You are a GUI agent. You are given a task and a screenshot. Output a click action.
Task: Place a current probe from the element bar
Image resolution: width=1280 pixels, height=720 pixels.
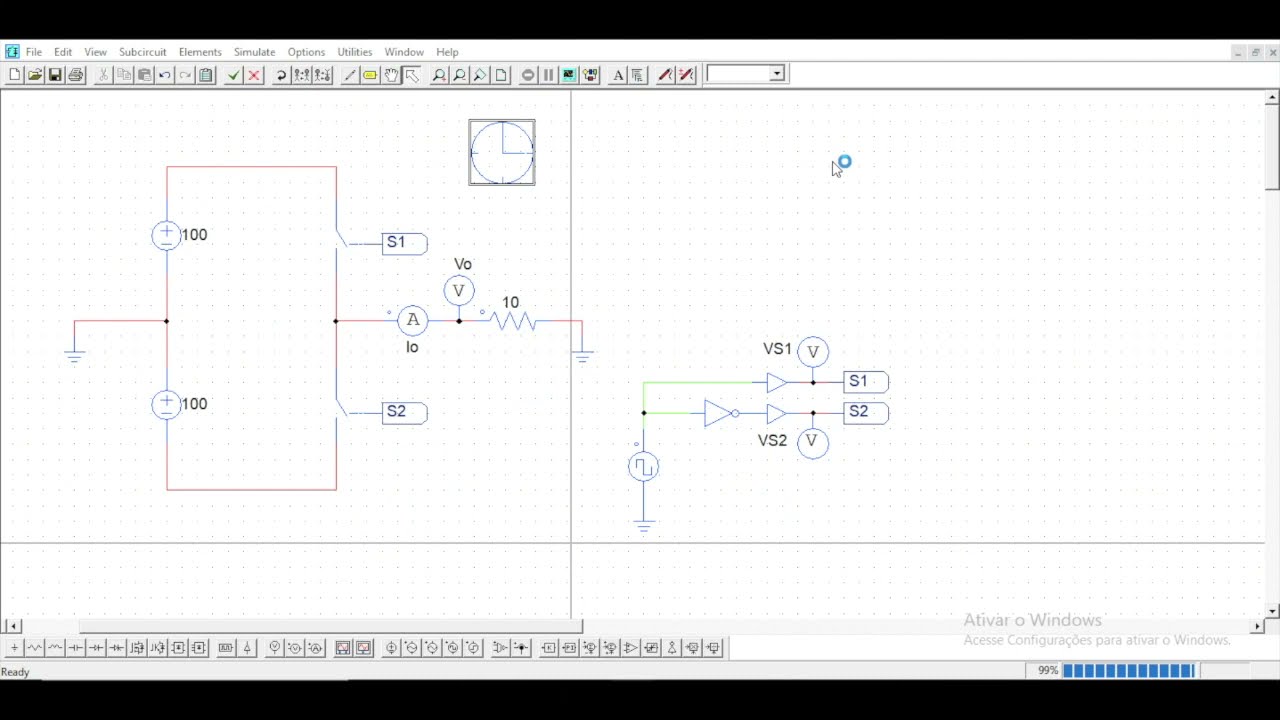[316, 648]
